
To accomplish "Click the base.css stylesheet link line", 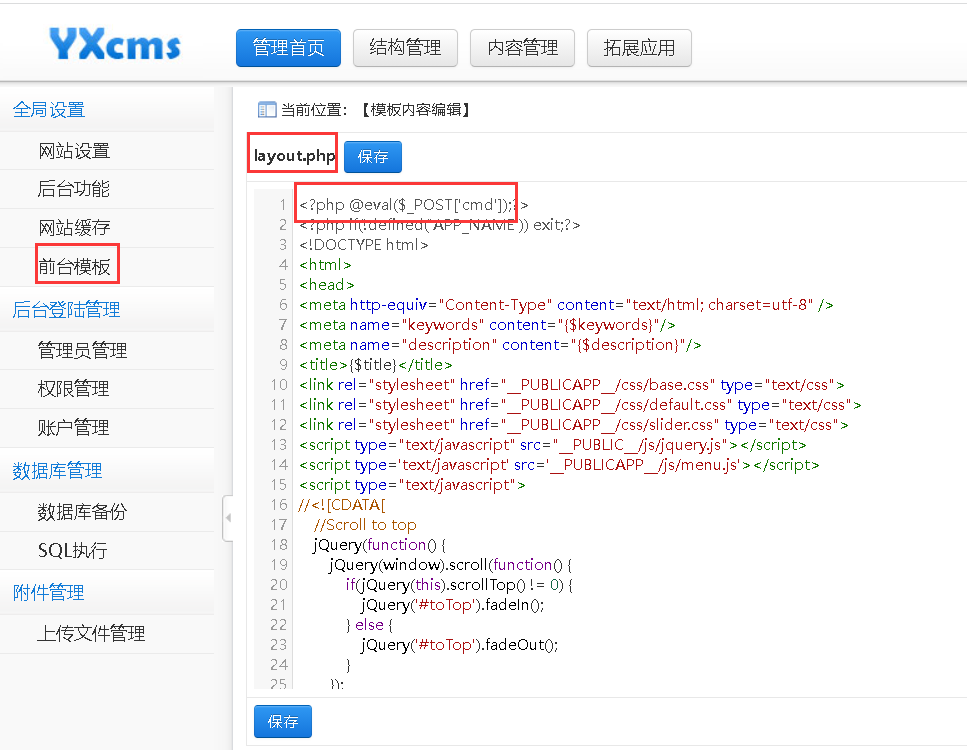I will pyautogui.click(x=572, y=385).
